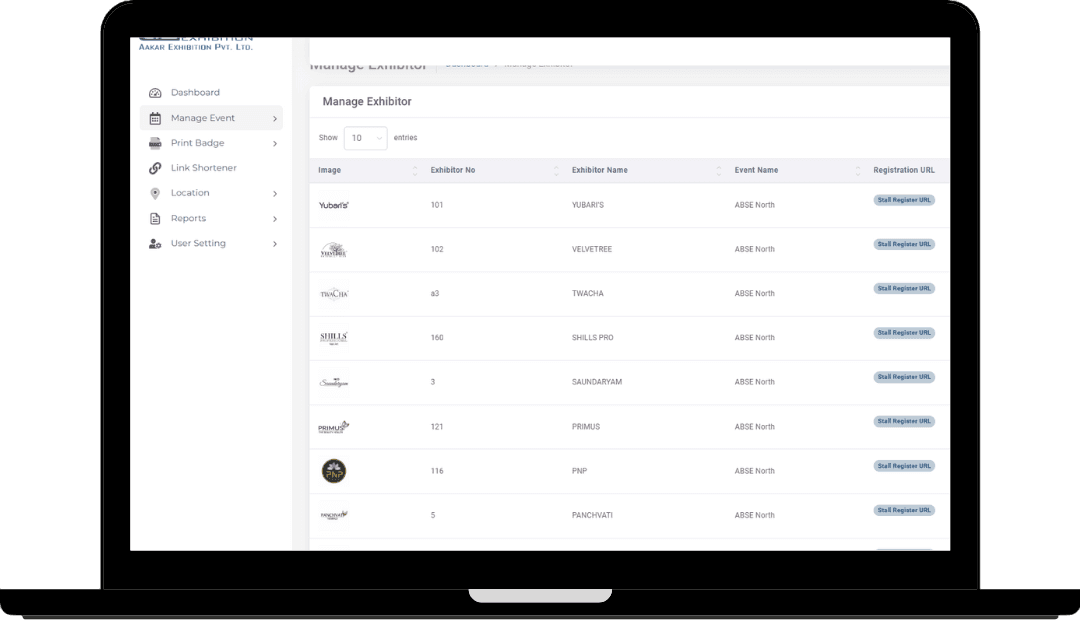Expand the Print Badge submenu chevron
1080x635 pixels.
275,144
